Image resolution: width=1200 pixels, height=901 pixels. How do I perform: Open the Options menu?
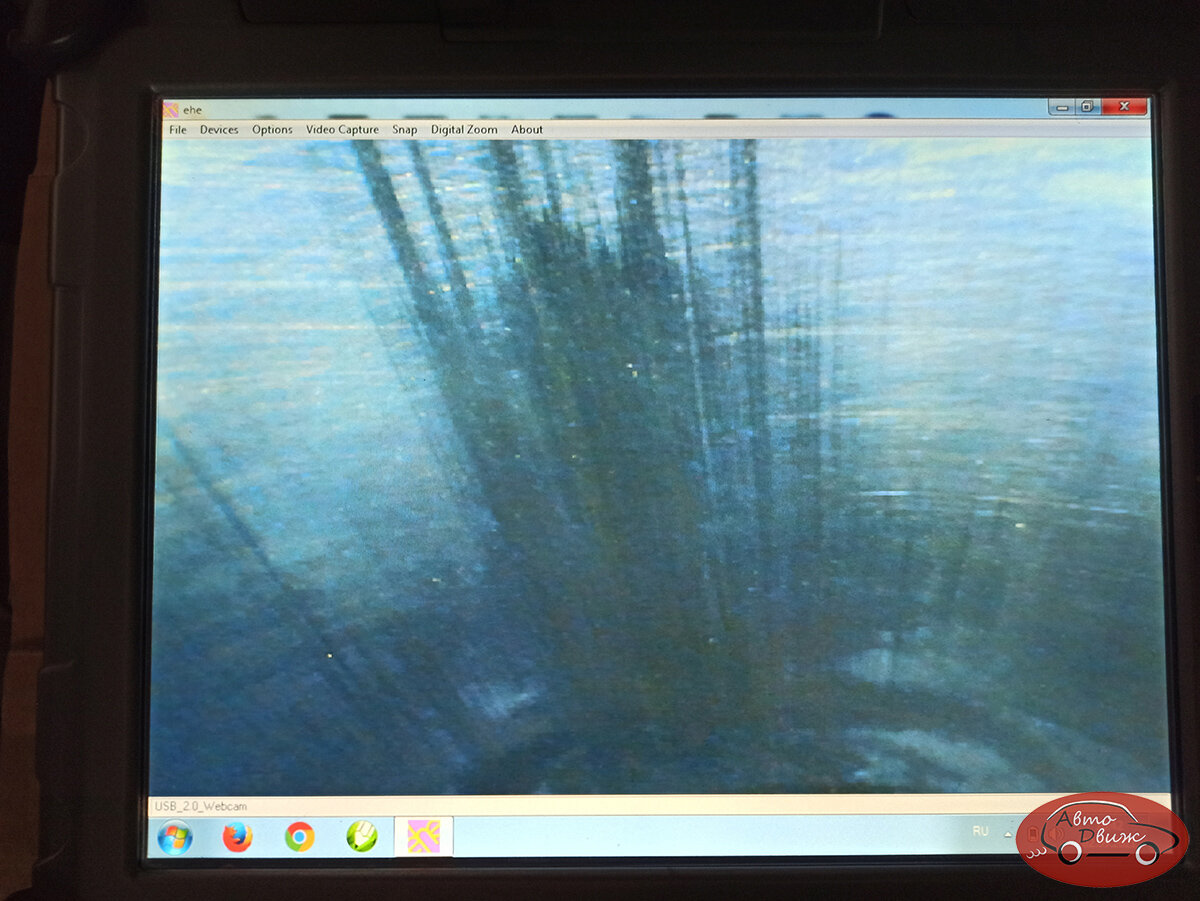coord(272,130)
